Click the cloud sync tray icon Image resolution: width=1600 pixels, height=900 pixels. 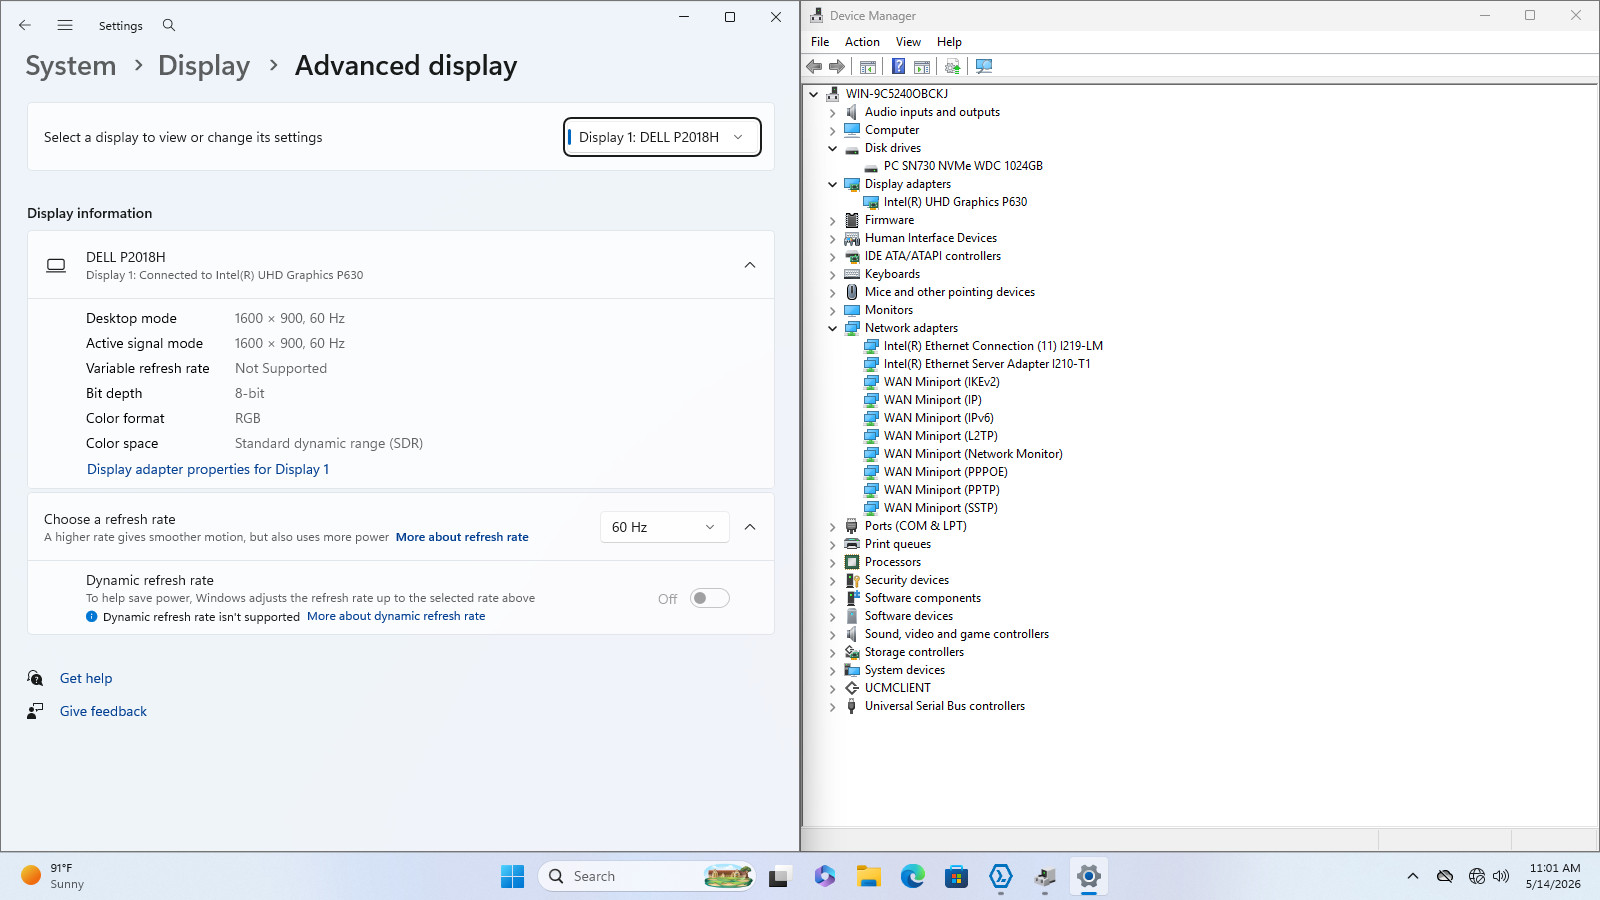click(x=1445, y=876)
